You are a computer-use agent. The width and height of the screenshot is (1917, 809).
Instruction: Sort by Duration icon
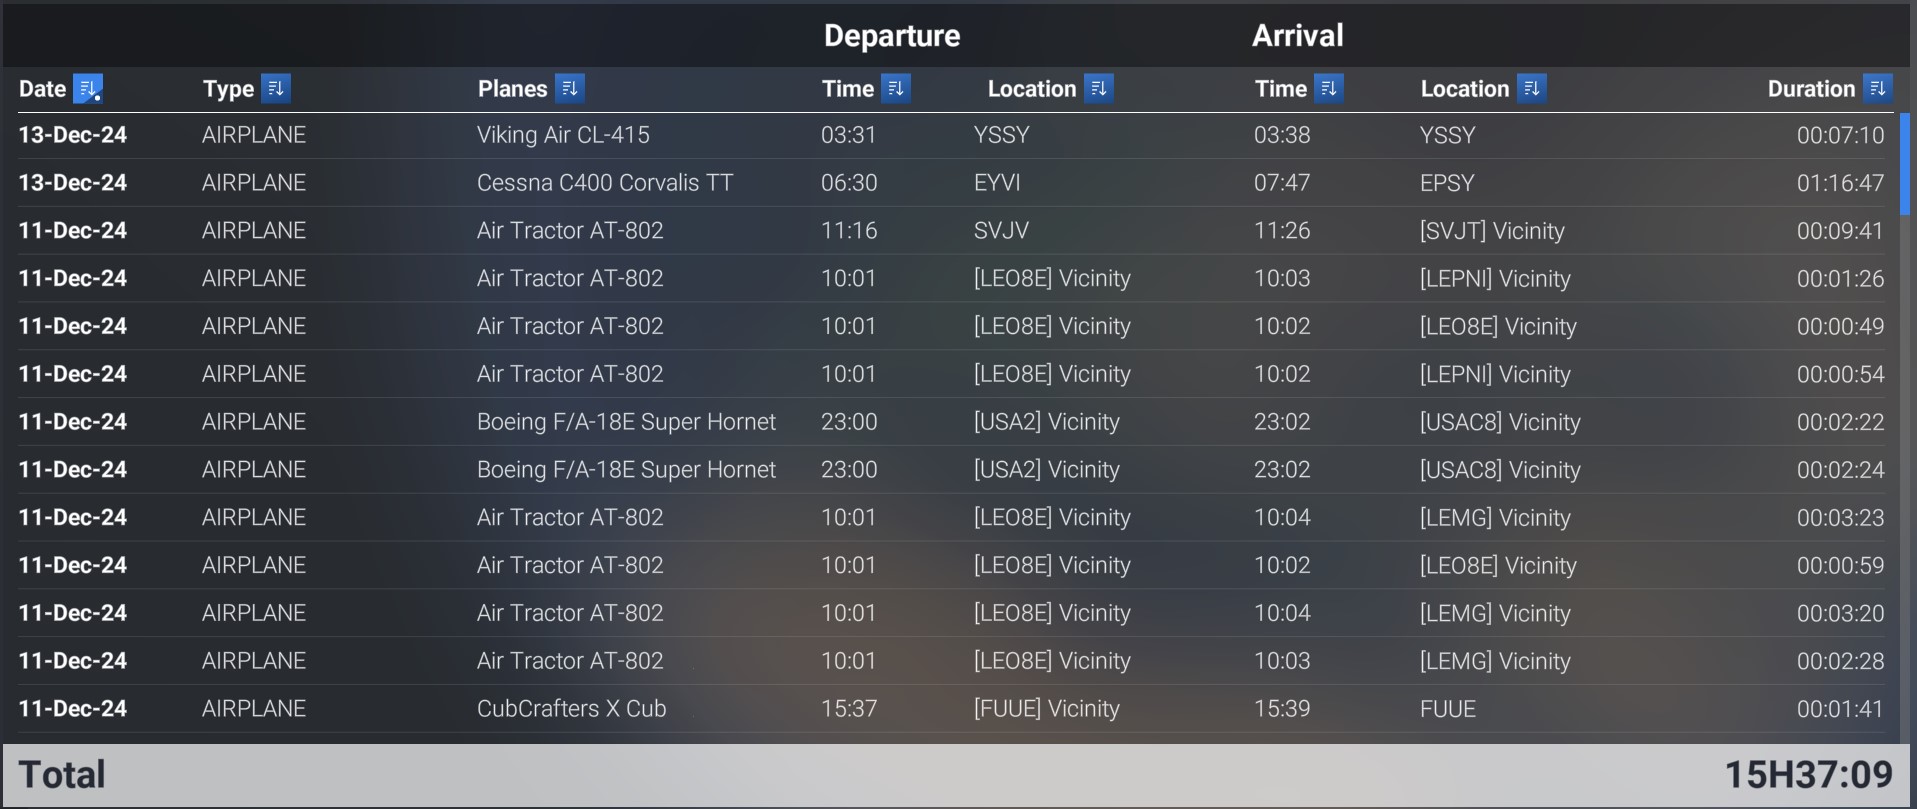coord(1877,89)
